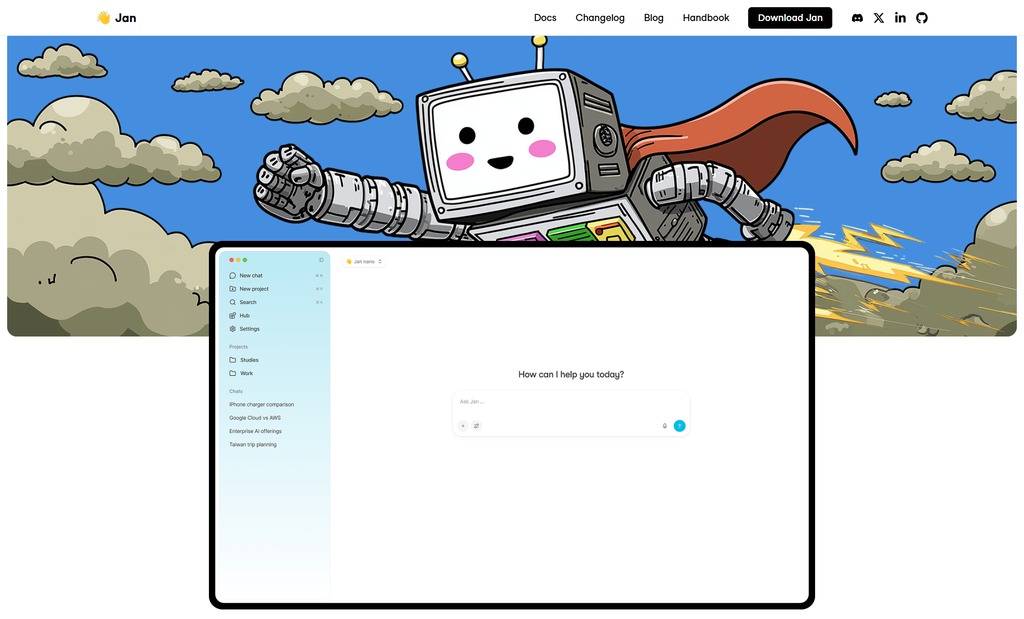The height and width of the screenshot is (619, 1024).
Task: Open the Taiwan trip planning chat
Action: point(253,445)
